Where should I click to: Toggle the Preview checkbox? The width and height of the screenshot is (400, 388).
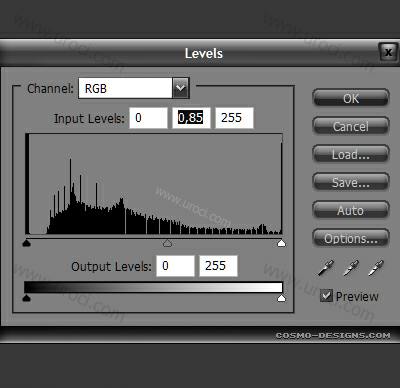[x=326, y=296]
